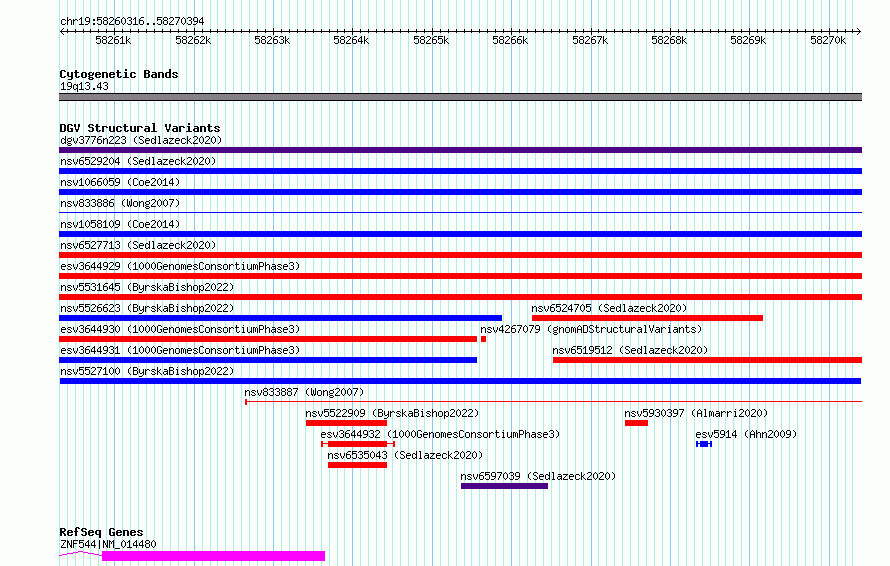Click the 58264k ruler mark

[x=351, y=40]
